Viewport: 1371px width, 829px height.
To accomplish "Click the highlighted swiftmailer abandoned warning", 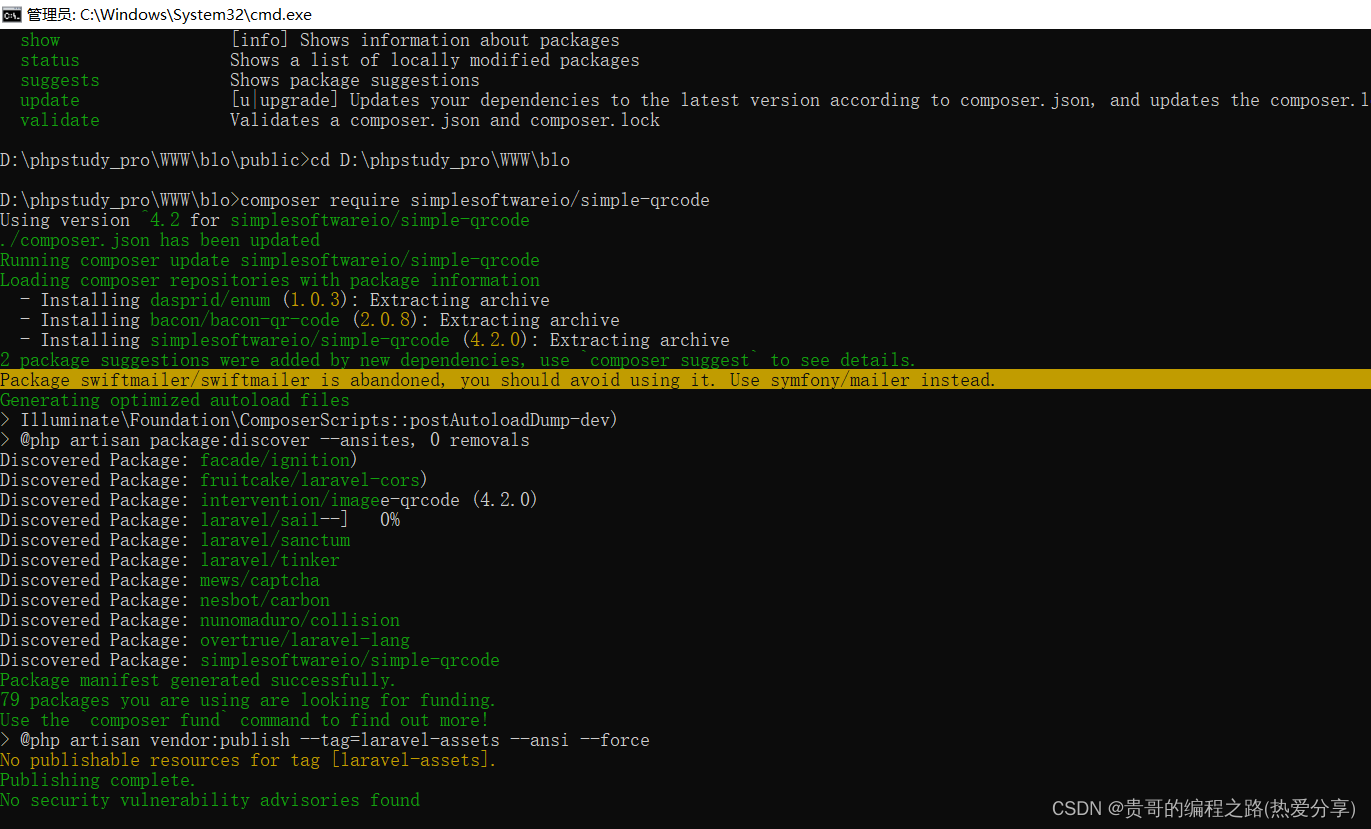I will coord(685,380).
